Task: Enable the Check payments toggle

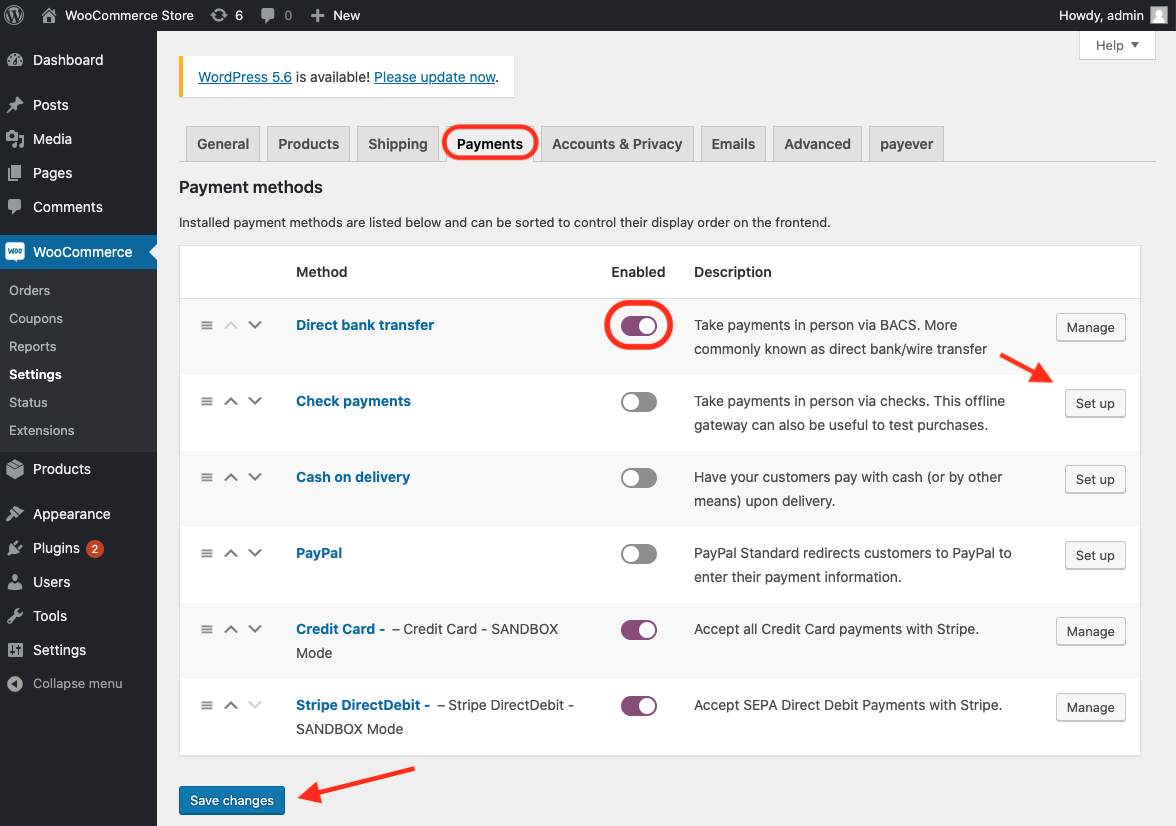Action: tap(639, 402)
